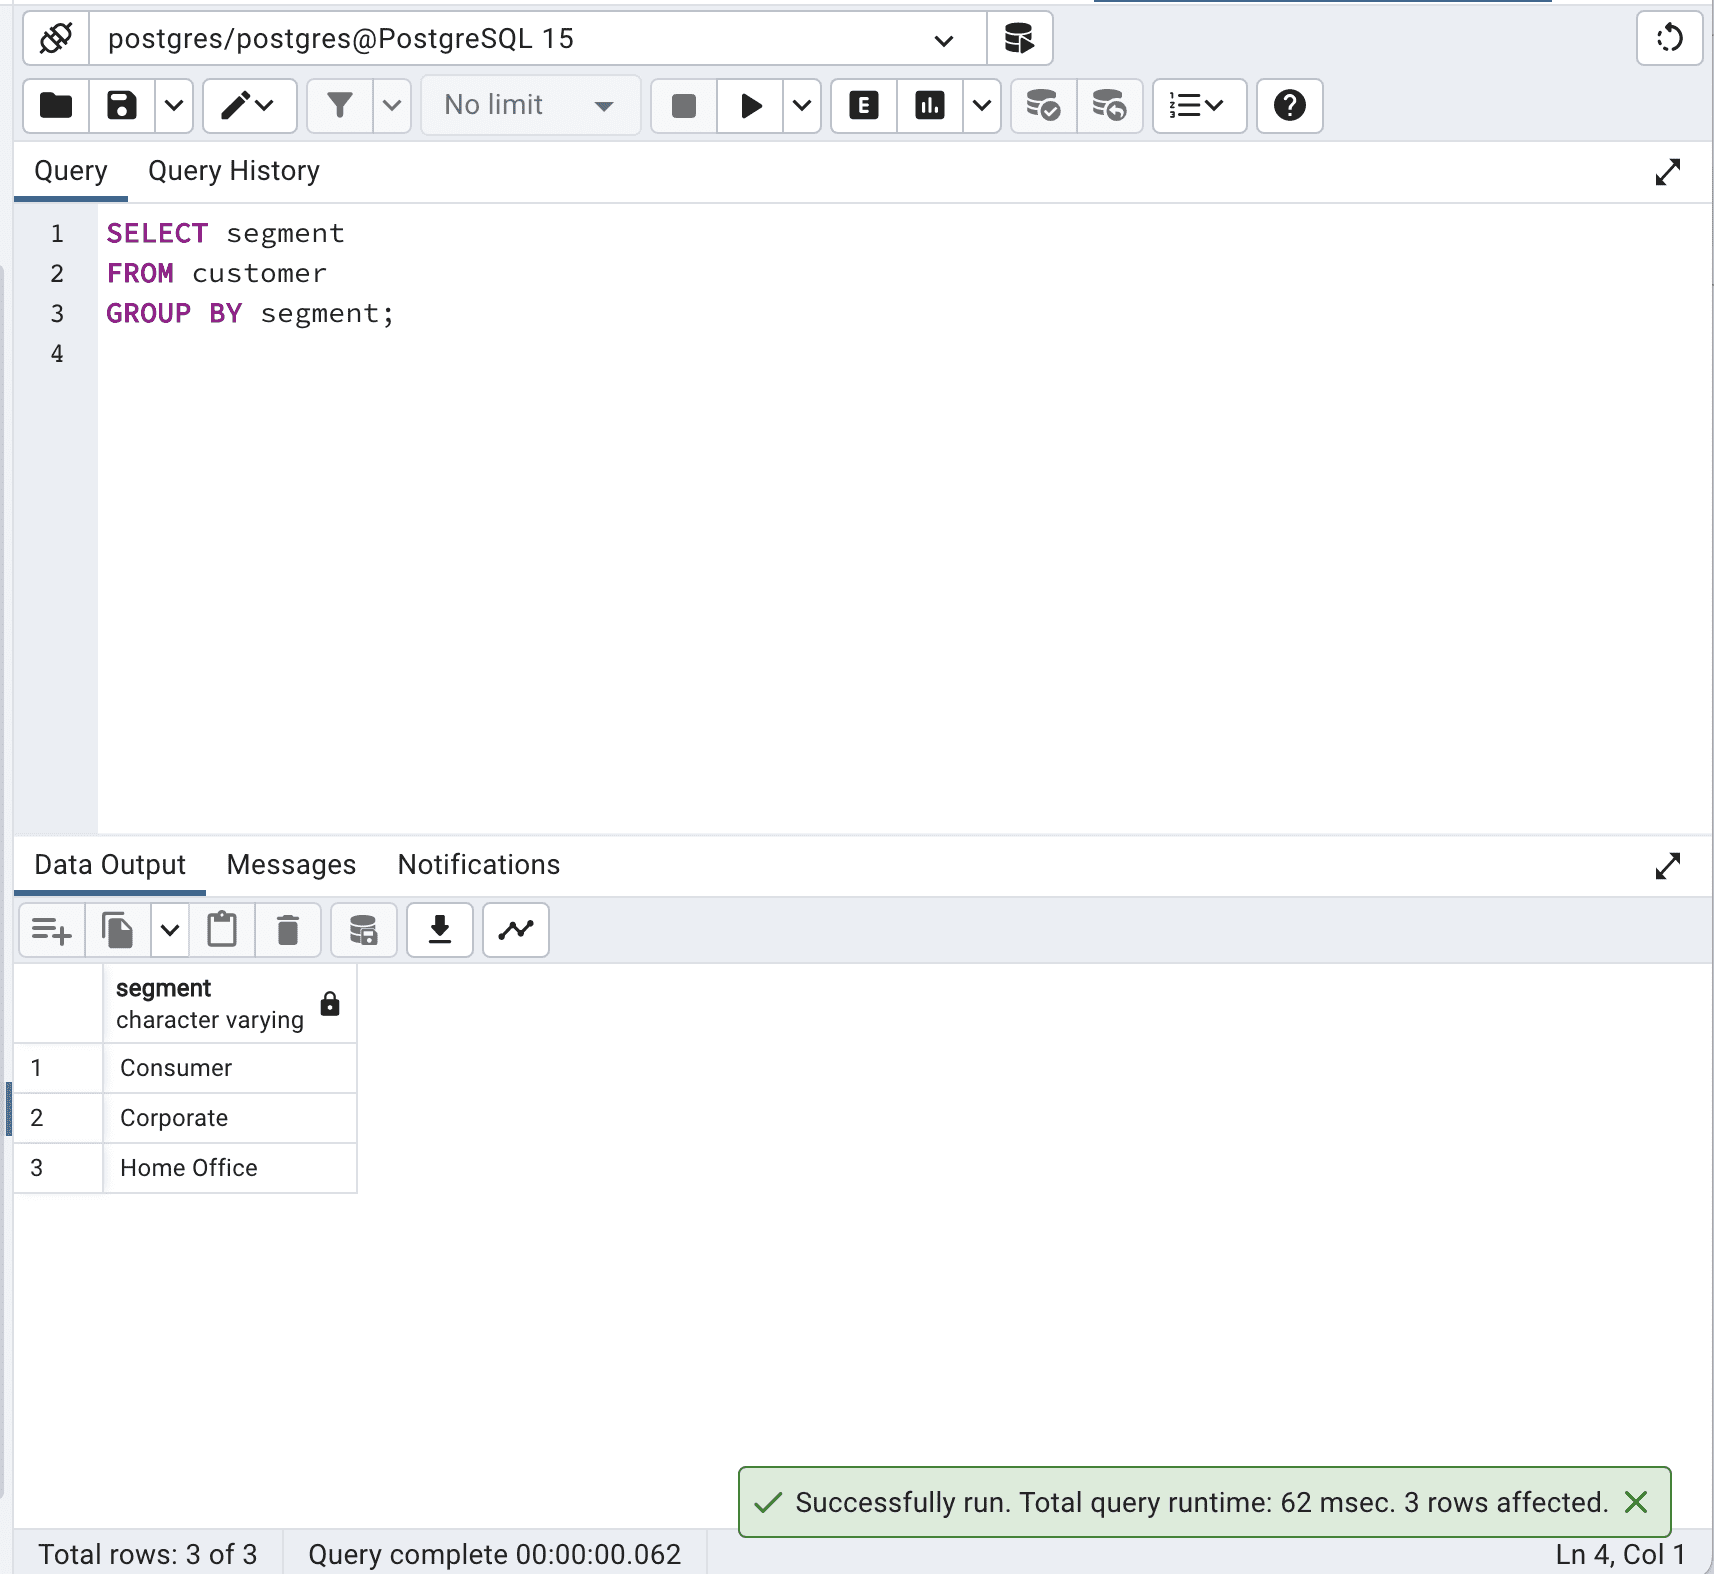Image resolution: width=1714 pixels, height=1574 pixels.
Task: Expand the Explain Analyze options arrow
Action: [x=982, y=105]
